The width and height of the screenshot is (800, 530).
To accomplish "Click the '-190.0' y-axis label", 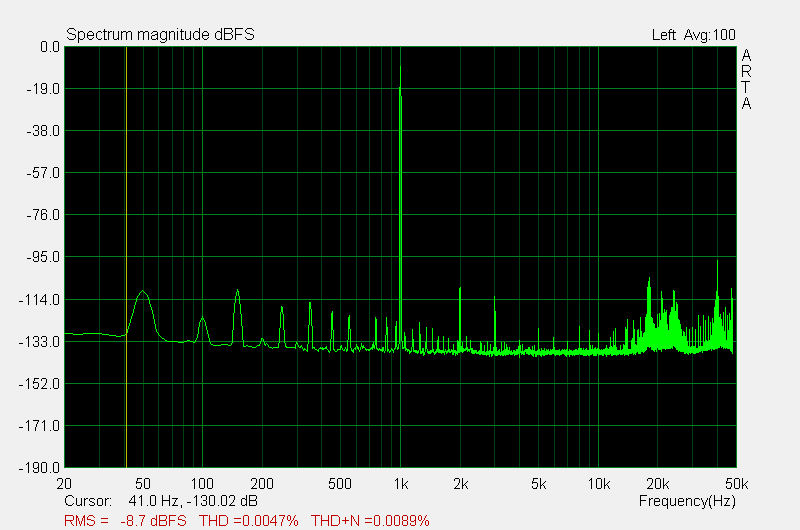I will click(39, 467).
